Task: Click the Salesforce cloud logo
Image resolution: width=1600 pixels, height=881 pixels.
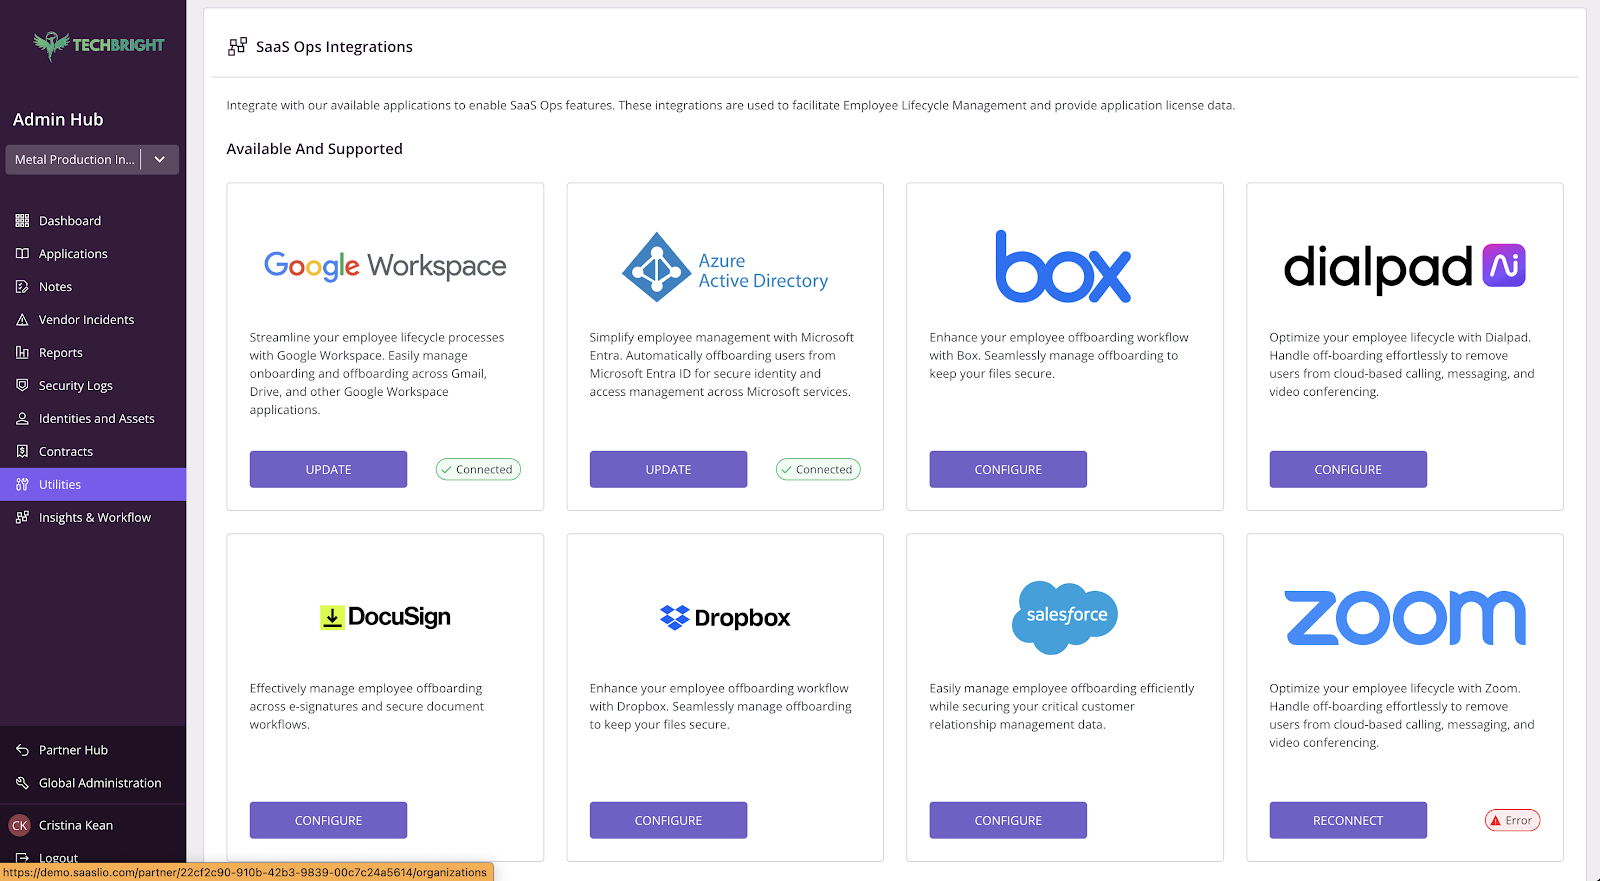Action: point(1065,617)
